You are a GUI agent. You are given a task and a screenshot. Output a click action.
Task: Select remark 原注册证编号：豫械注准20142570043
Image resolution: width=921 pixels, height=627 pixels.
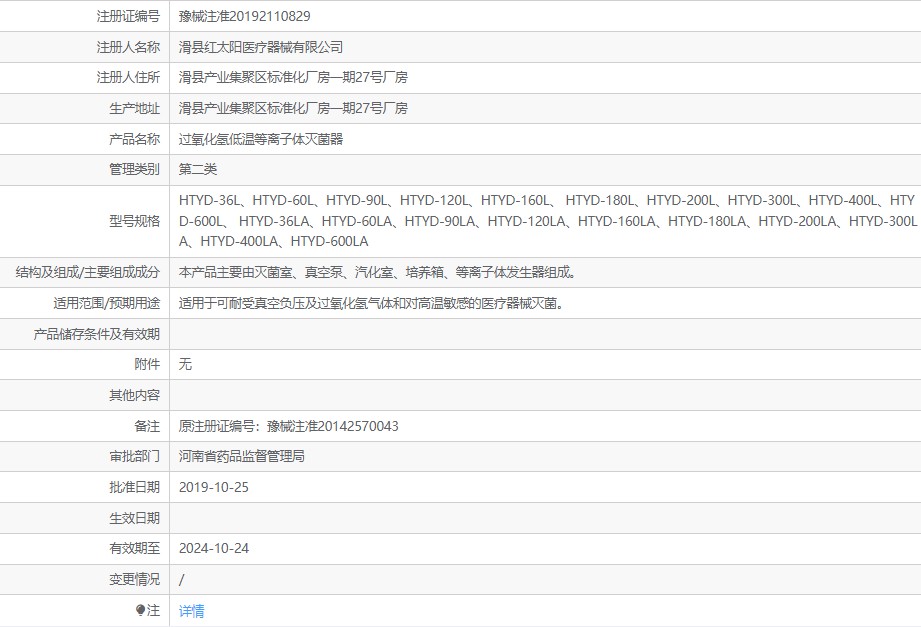[288, 426]
